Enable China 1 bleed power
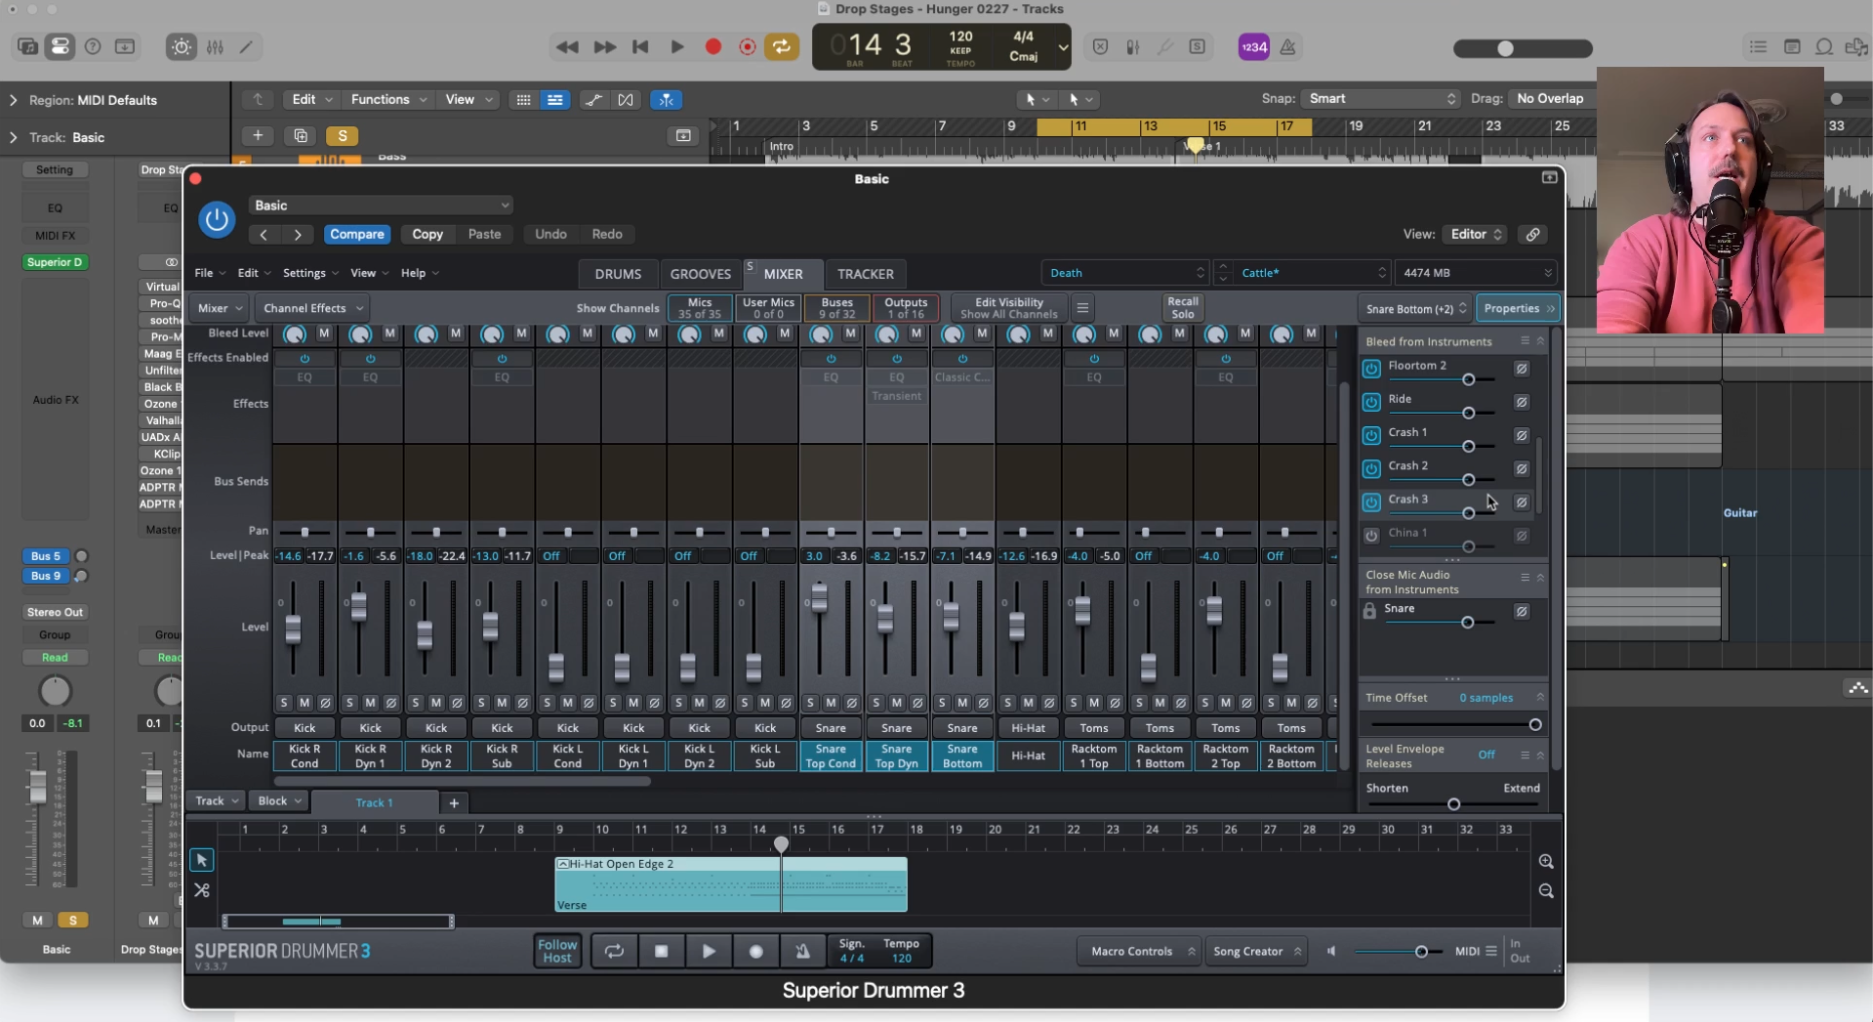1873x1022 pixels. (x=1371, y=535)
